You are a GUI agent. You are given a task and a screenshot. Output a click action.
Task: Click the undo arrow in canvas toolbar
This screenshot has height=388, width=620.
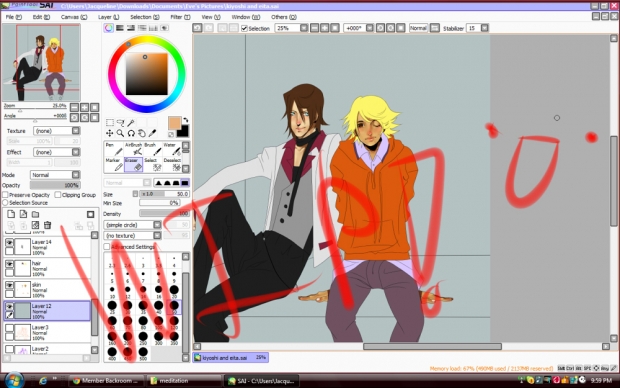(x=197, y=28)
